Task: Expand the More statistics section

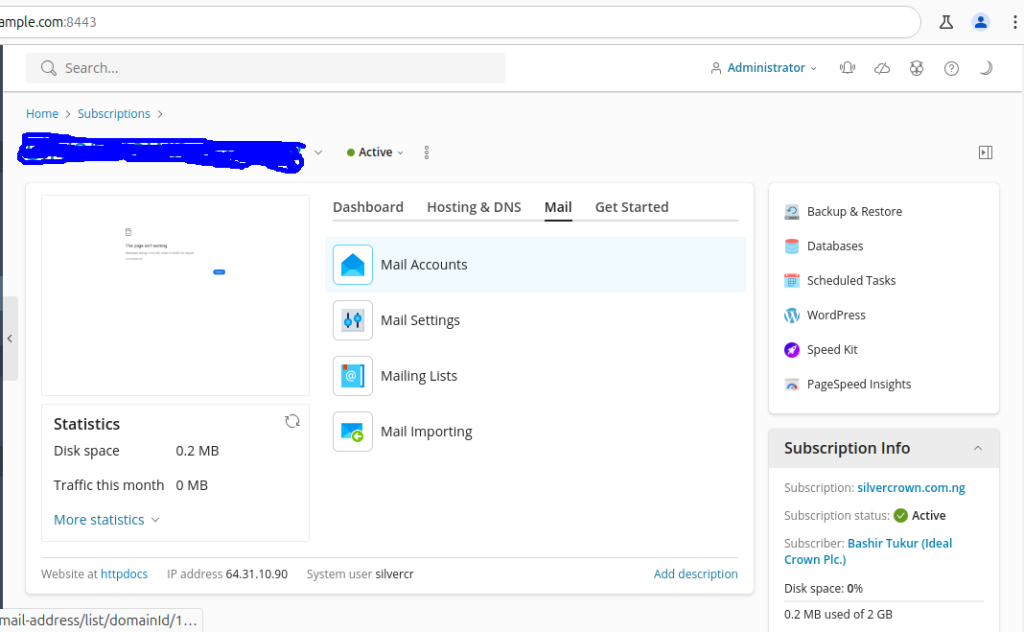Action: pyautogui.click(x=106, y=520)
